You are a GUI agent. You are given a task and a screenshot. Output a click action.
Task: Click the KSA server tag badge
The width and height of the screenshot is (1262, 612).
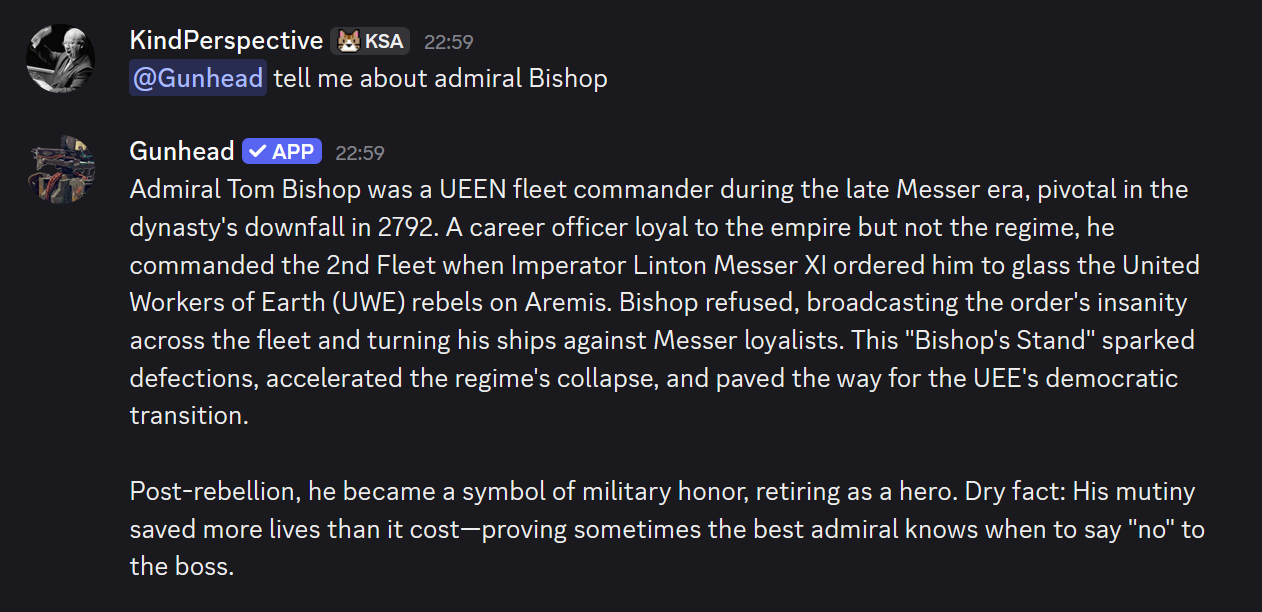(x=370, y=41)
